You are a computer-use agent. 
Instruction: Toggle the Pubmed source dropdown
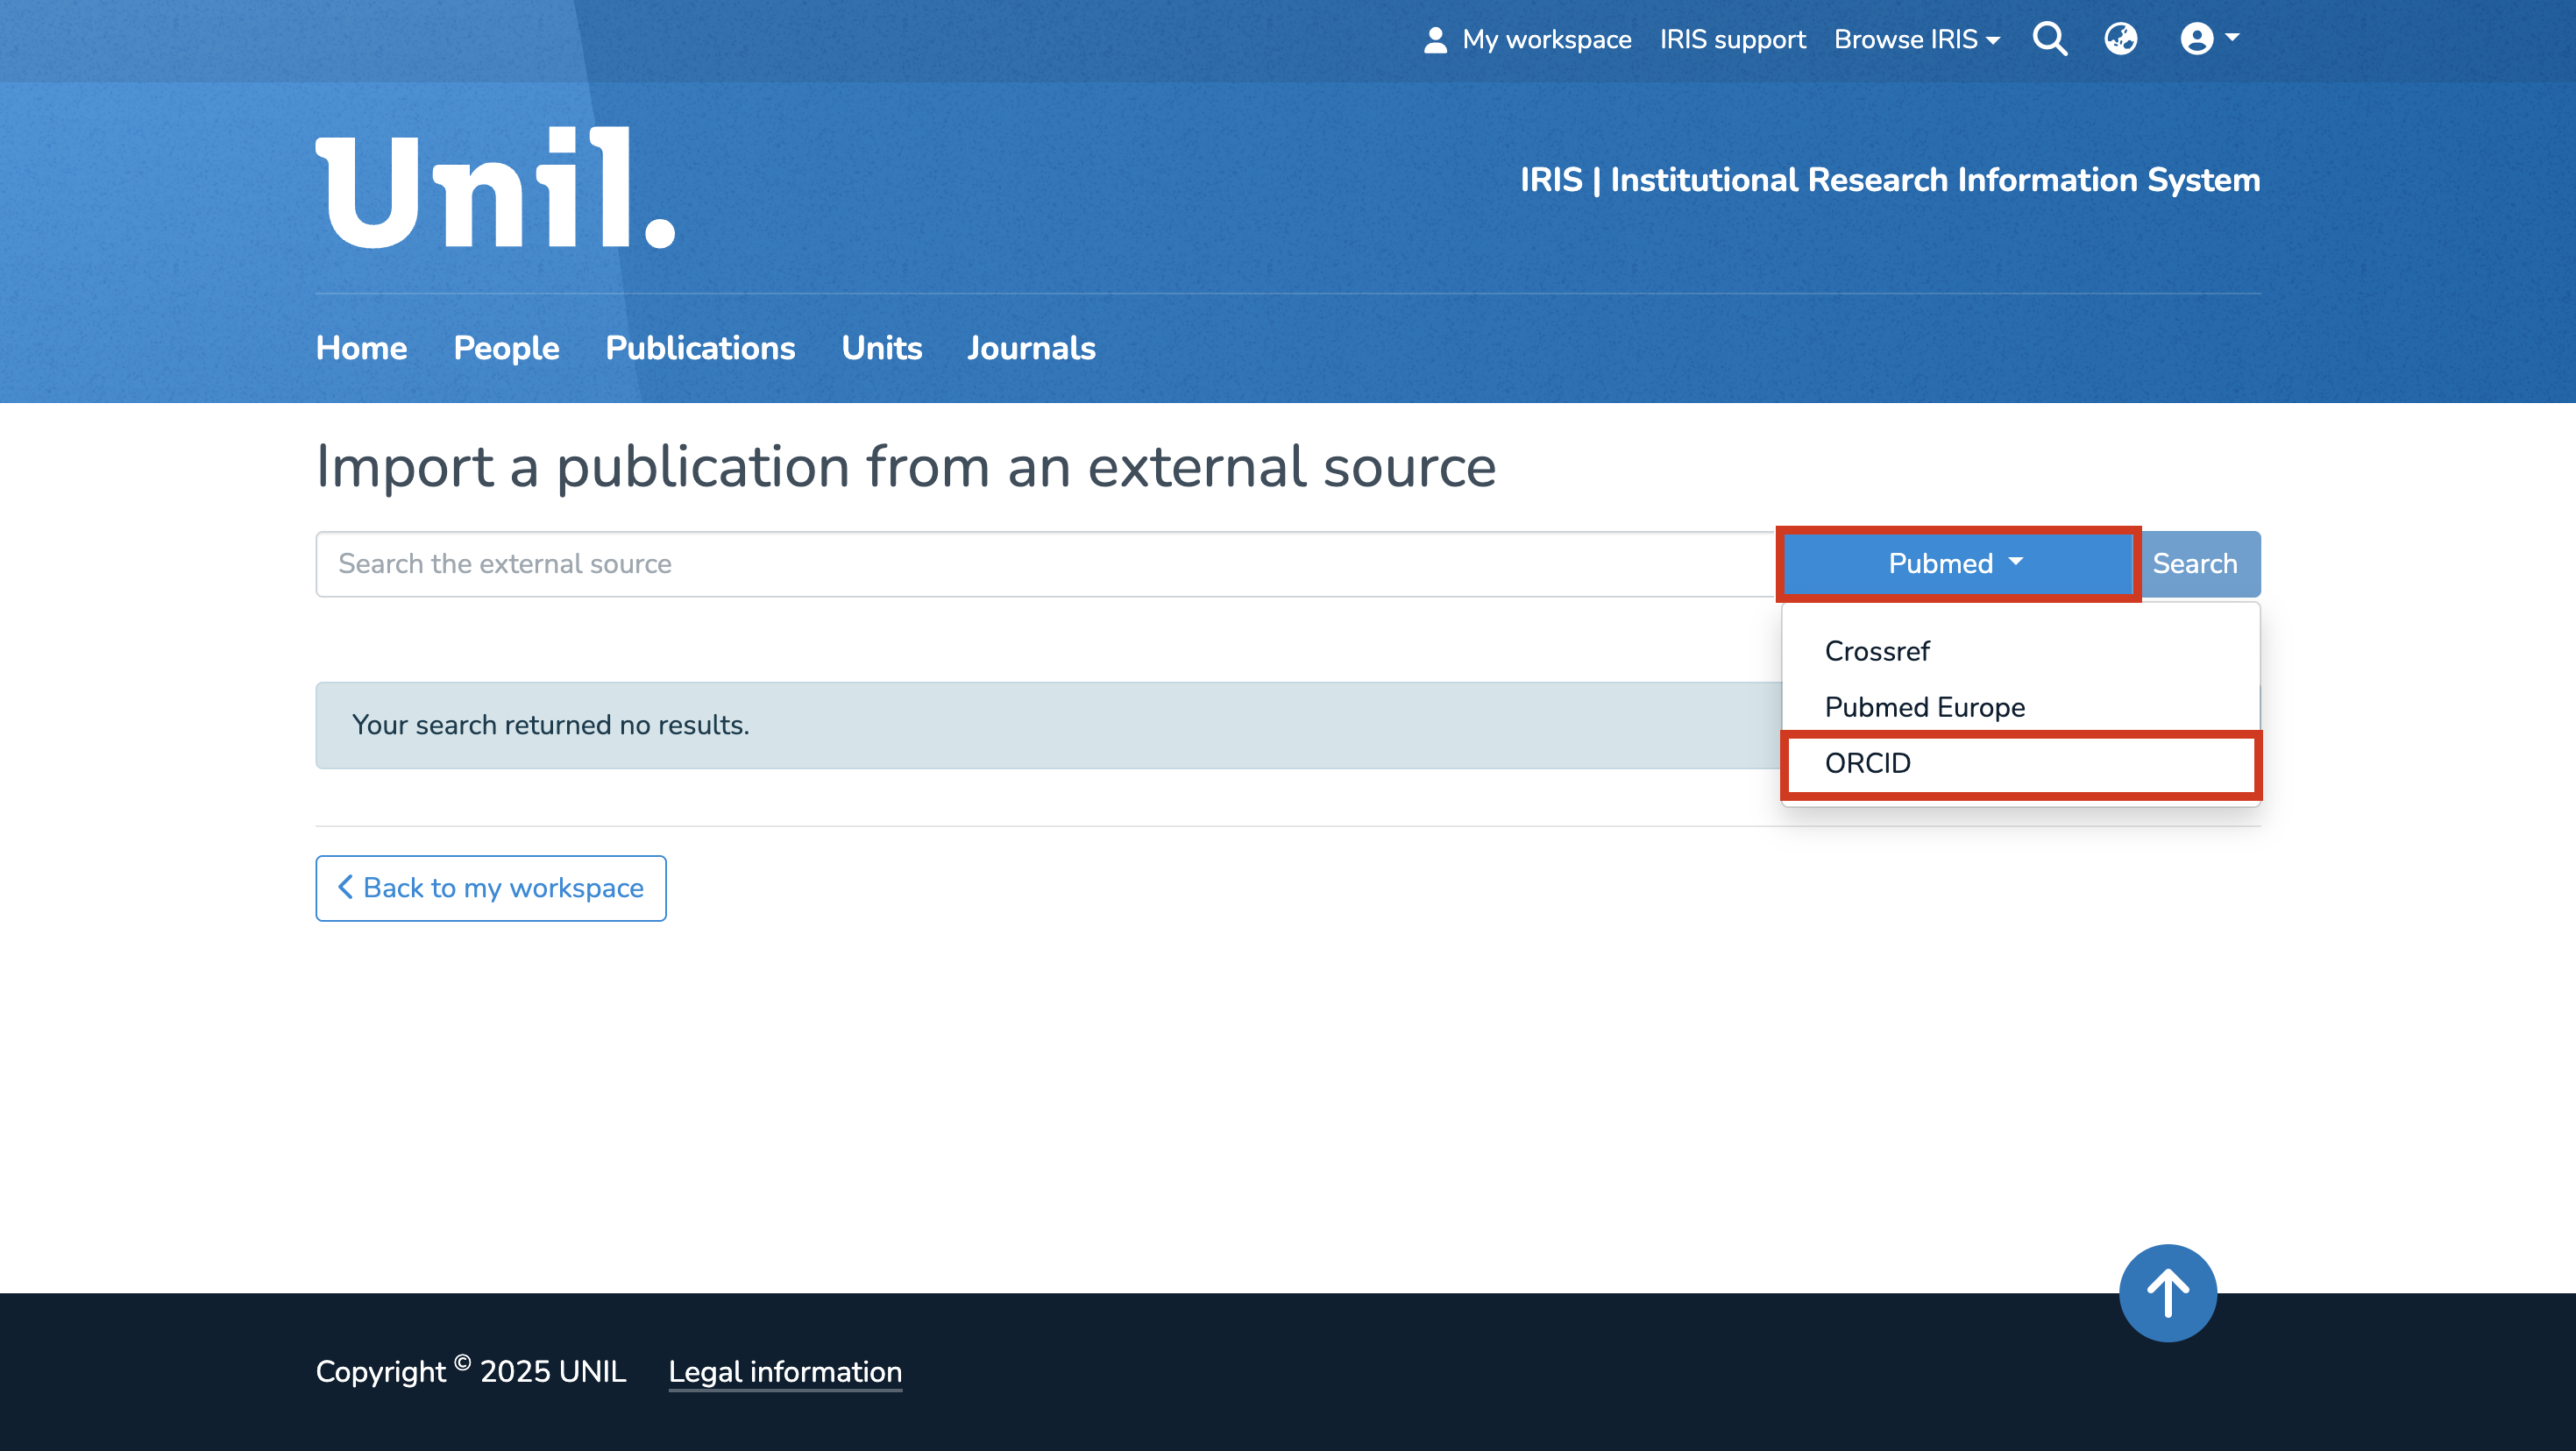(1957, 563)
